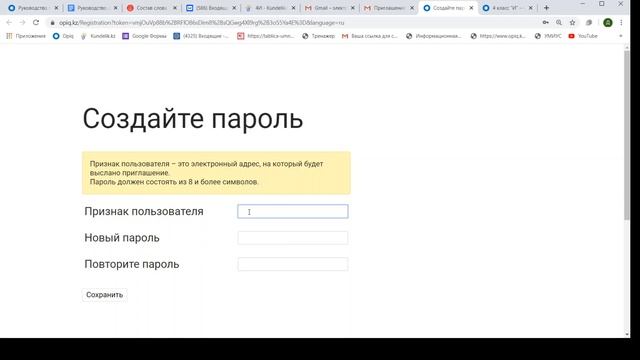The image size is (640, 360).
Task: Click the page vertical scrollbar thumb
Action: pos(627,136)
